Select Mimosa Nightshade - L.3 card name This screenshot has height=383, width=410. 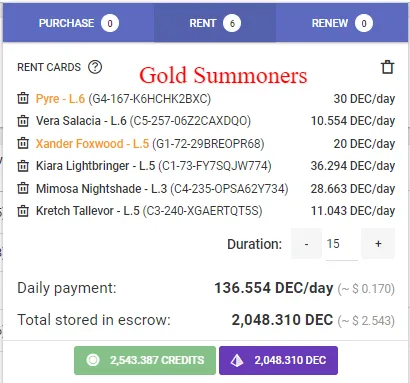point(101,188)
